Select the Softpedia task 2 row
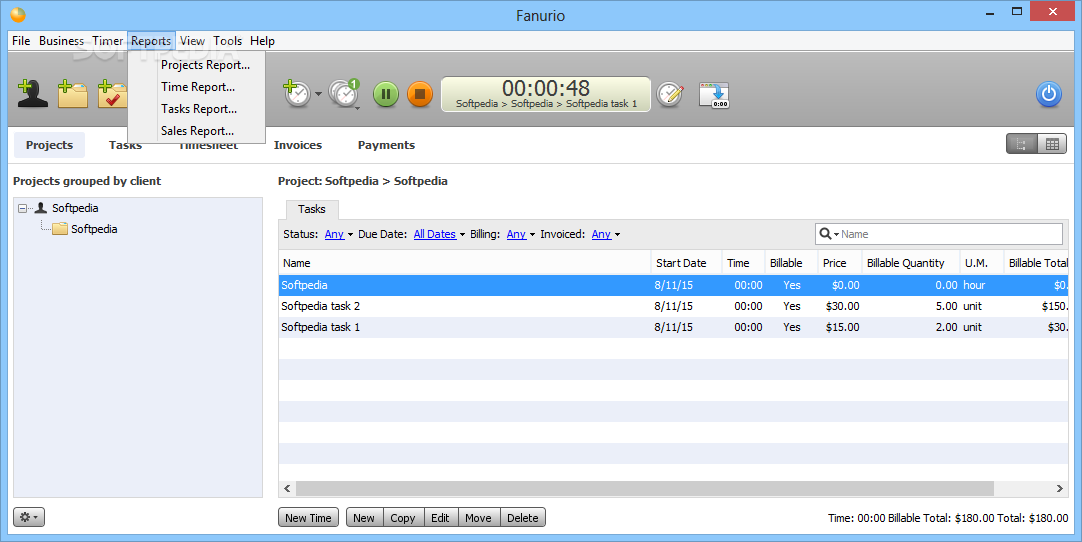 (x=673, y=306)
